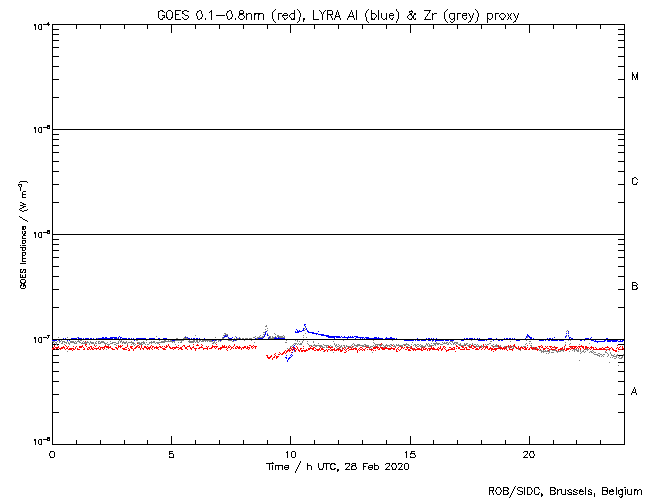
Task: Click the C flare class label
Action: (x=635, y=182)
